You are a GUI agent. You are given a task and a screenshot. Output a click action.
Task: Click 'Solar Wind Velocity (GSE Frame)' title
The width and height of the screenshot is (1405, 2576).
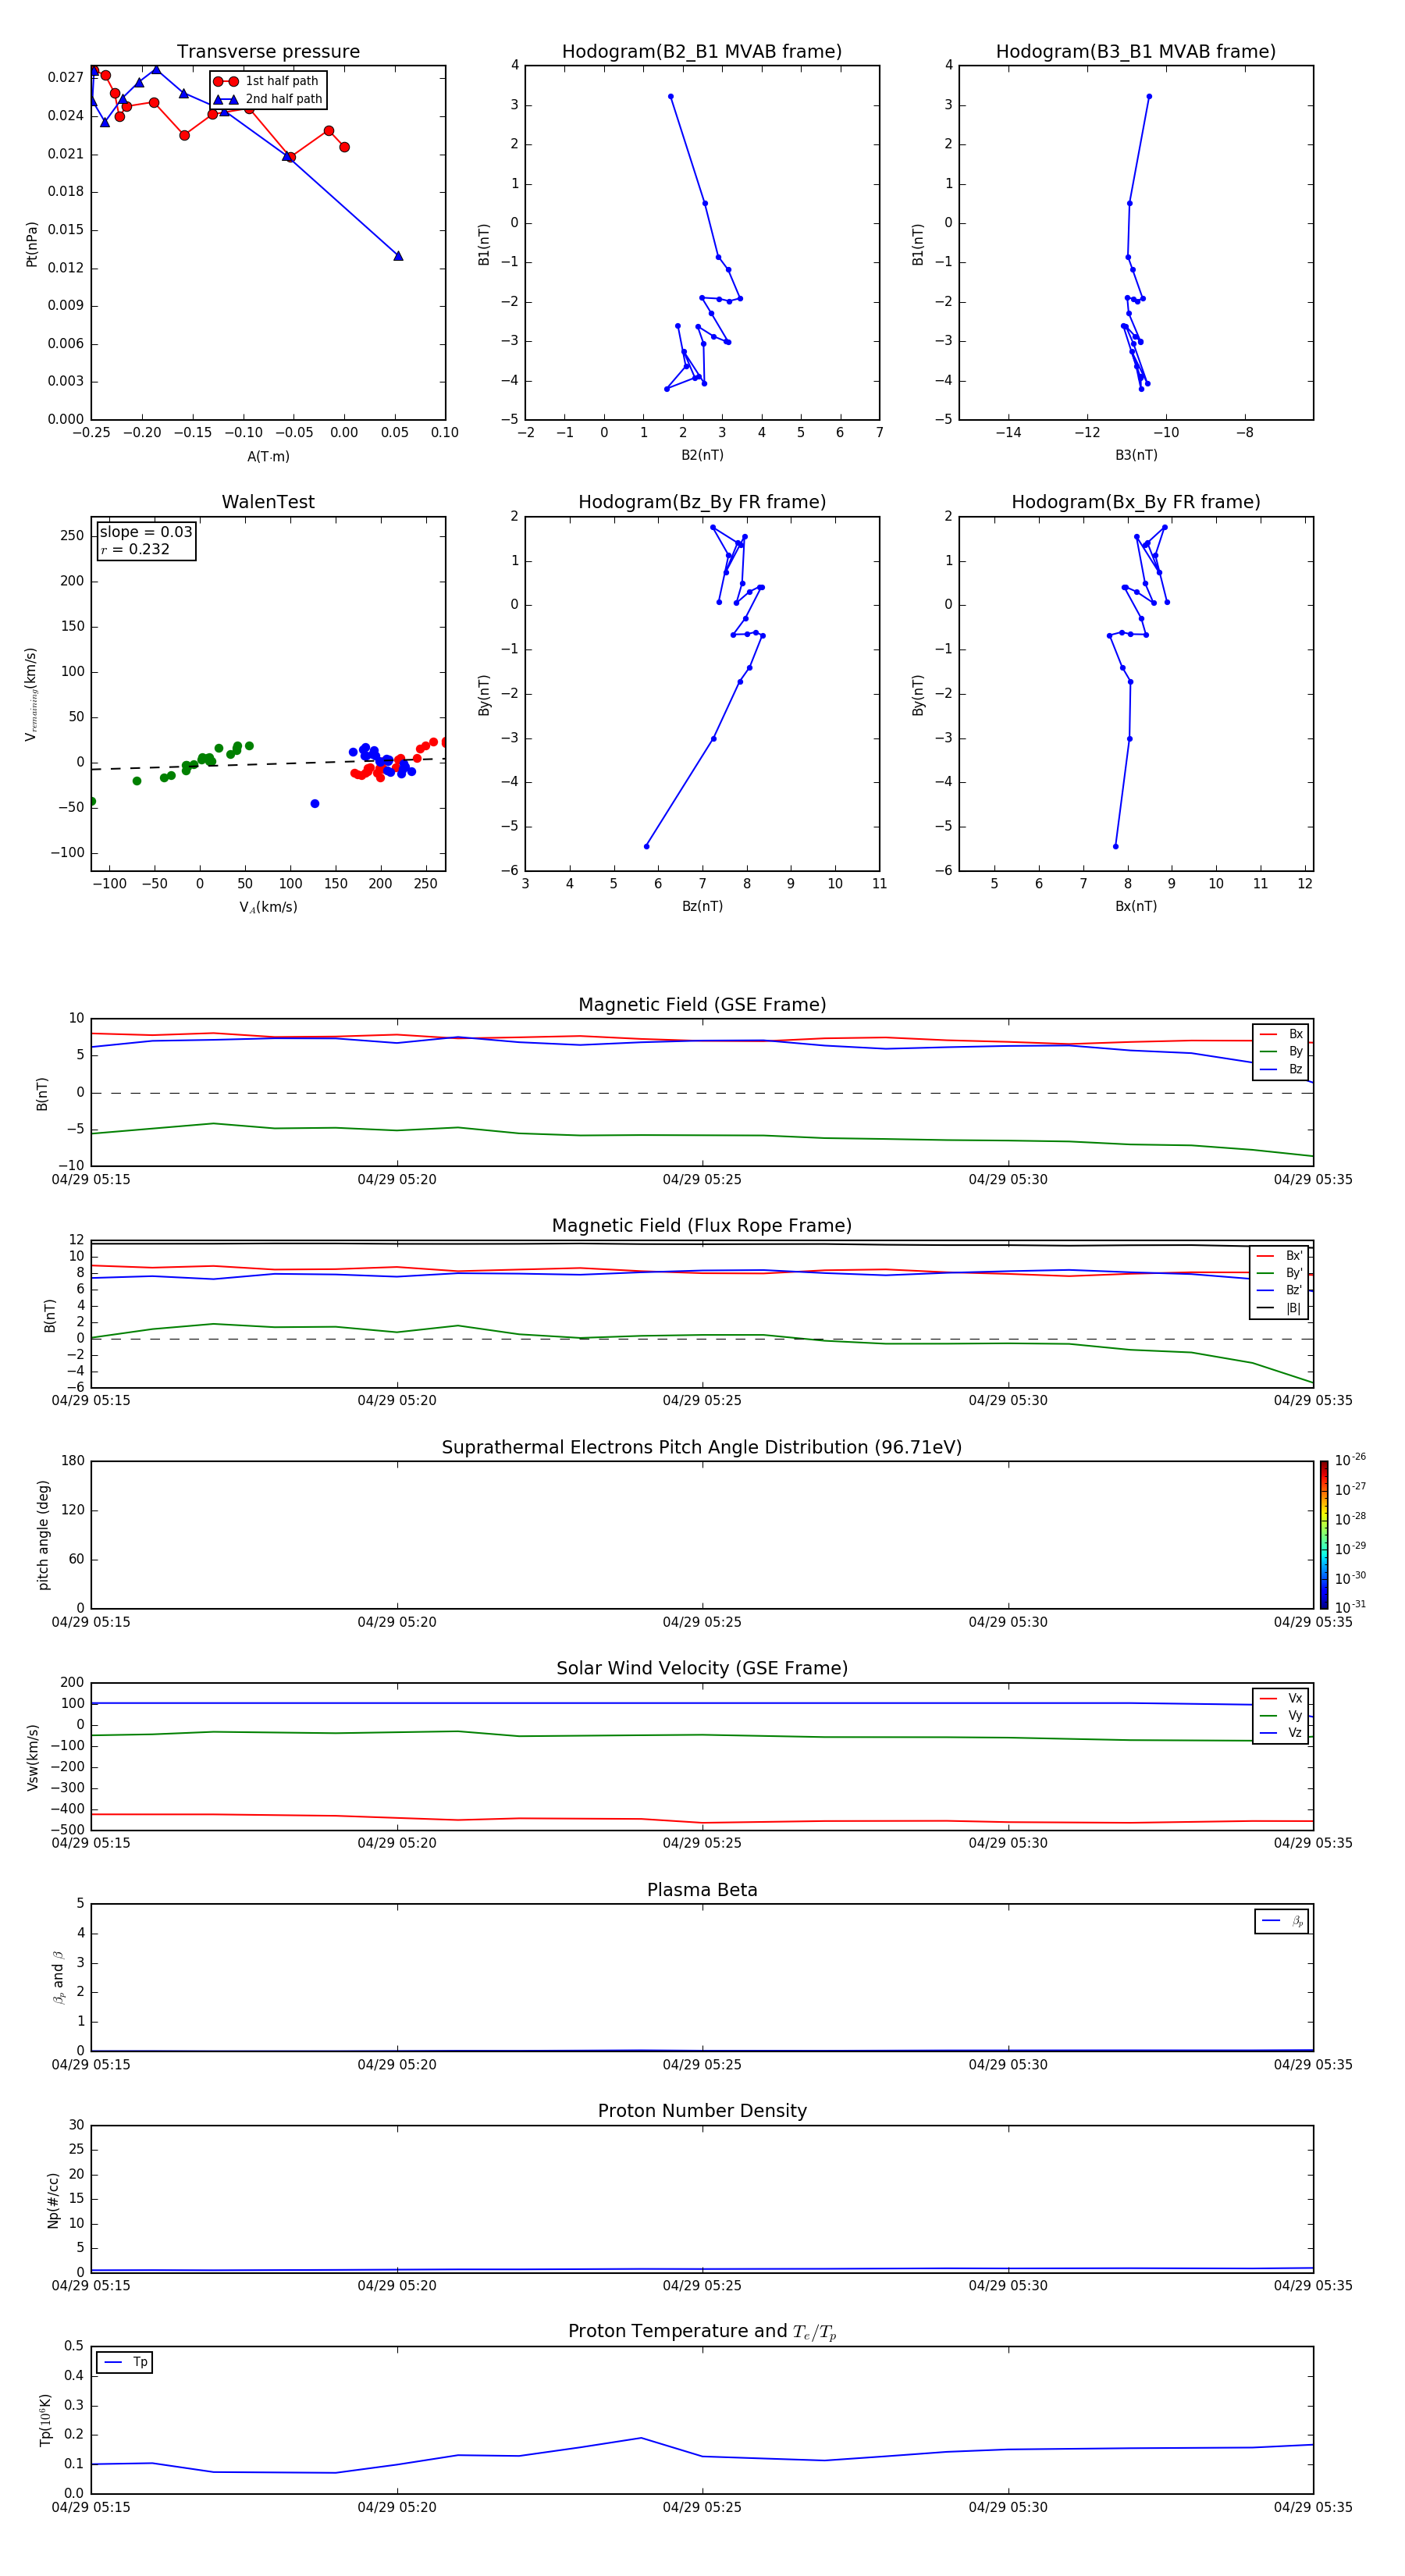click(702, 1669)
